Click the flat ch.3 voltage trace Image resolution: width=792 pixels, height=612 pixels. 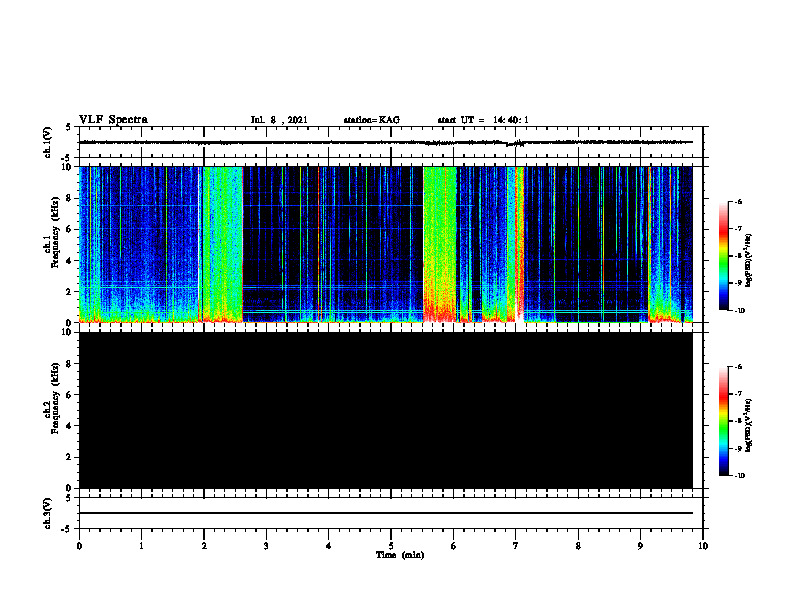point(386,513)
